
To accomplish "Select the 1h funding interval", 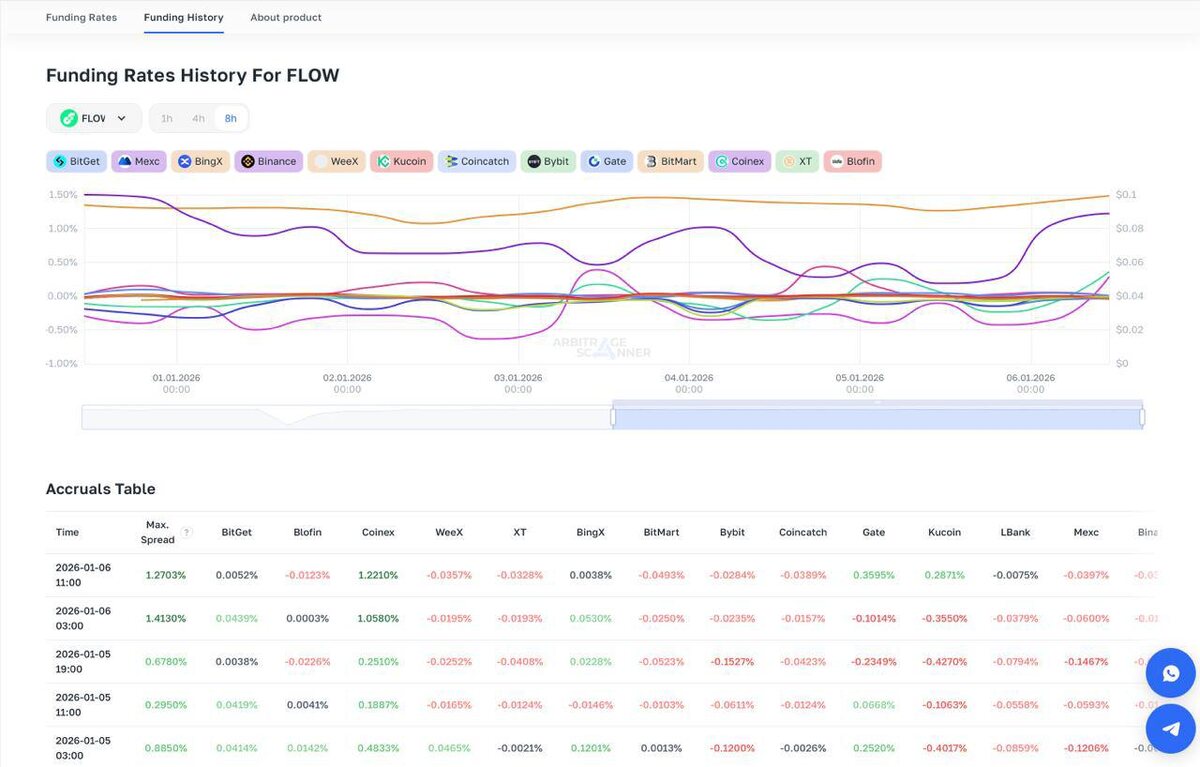I will [167, 118].
